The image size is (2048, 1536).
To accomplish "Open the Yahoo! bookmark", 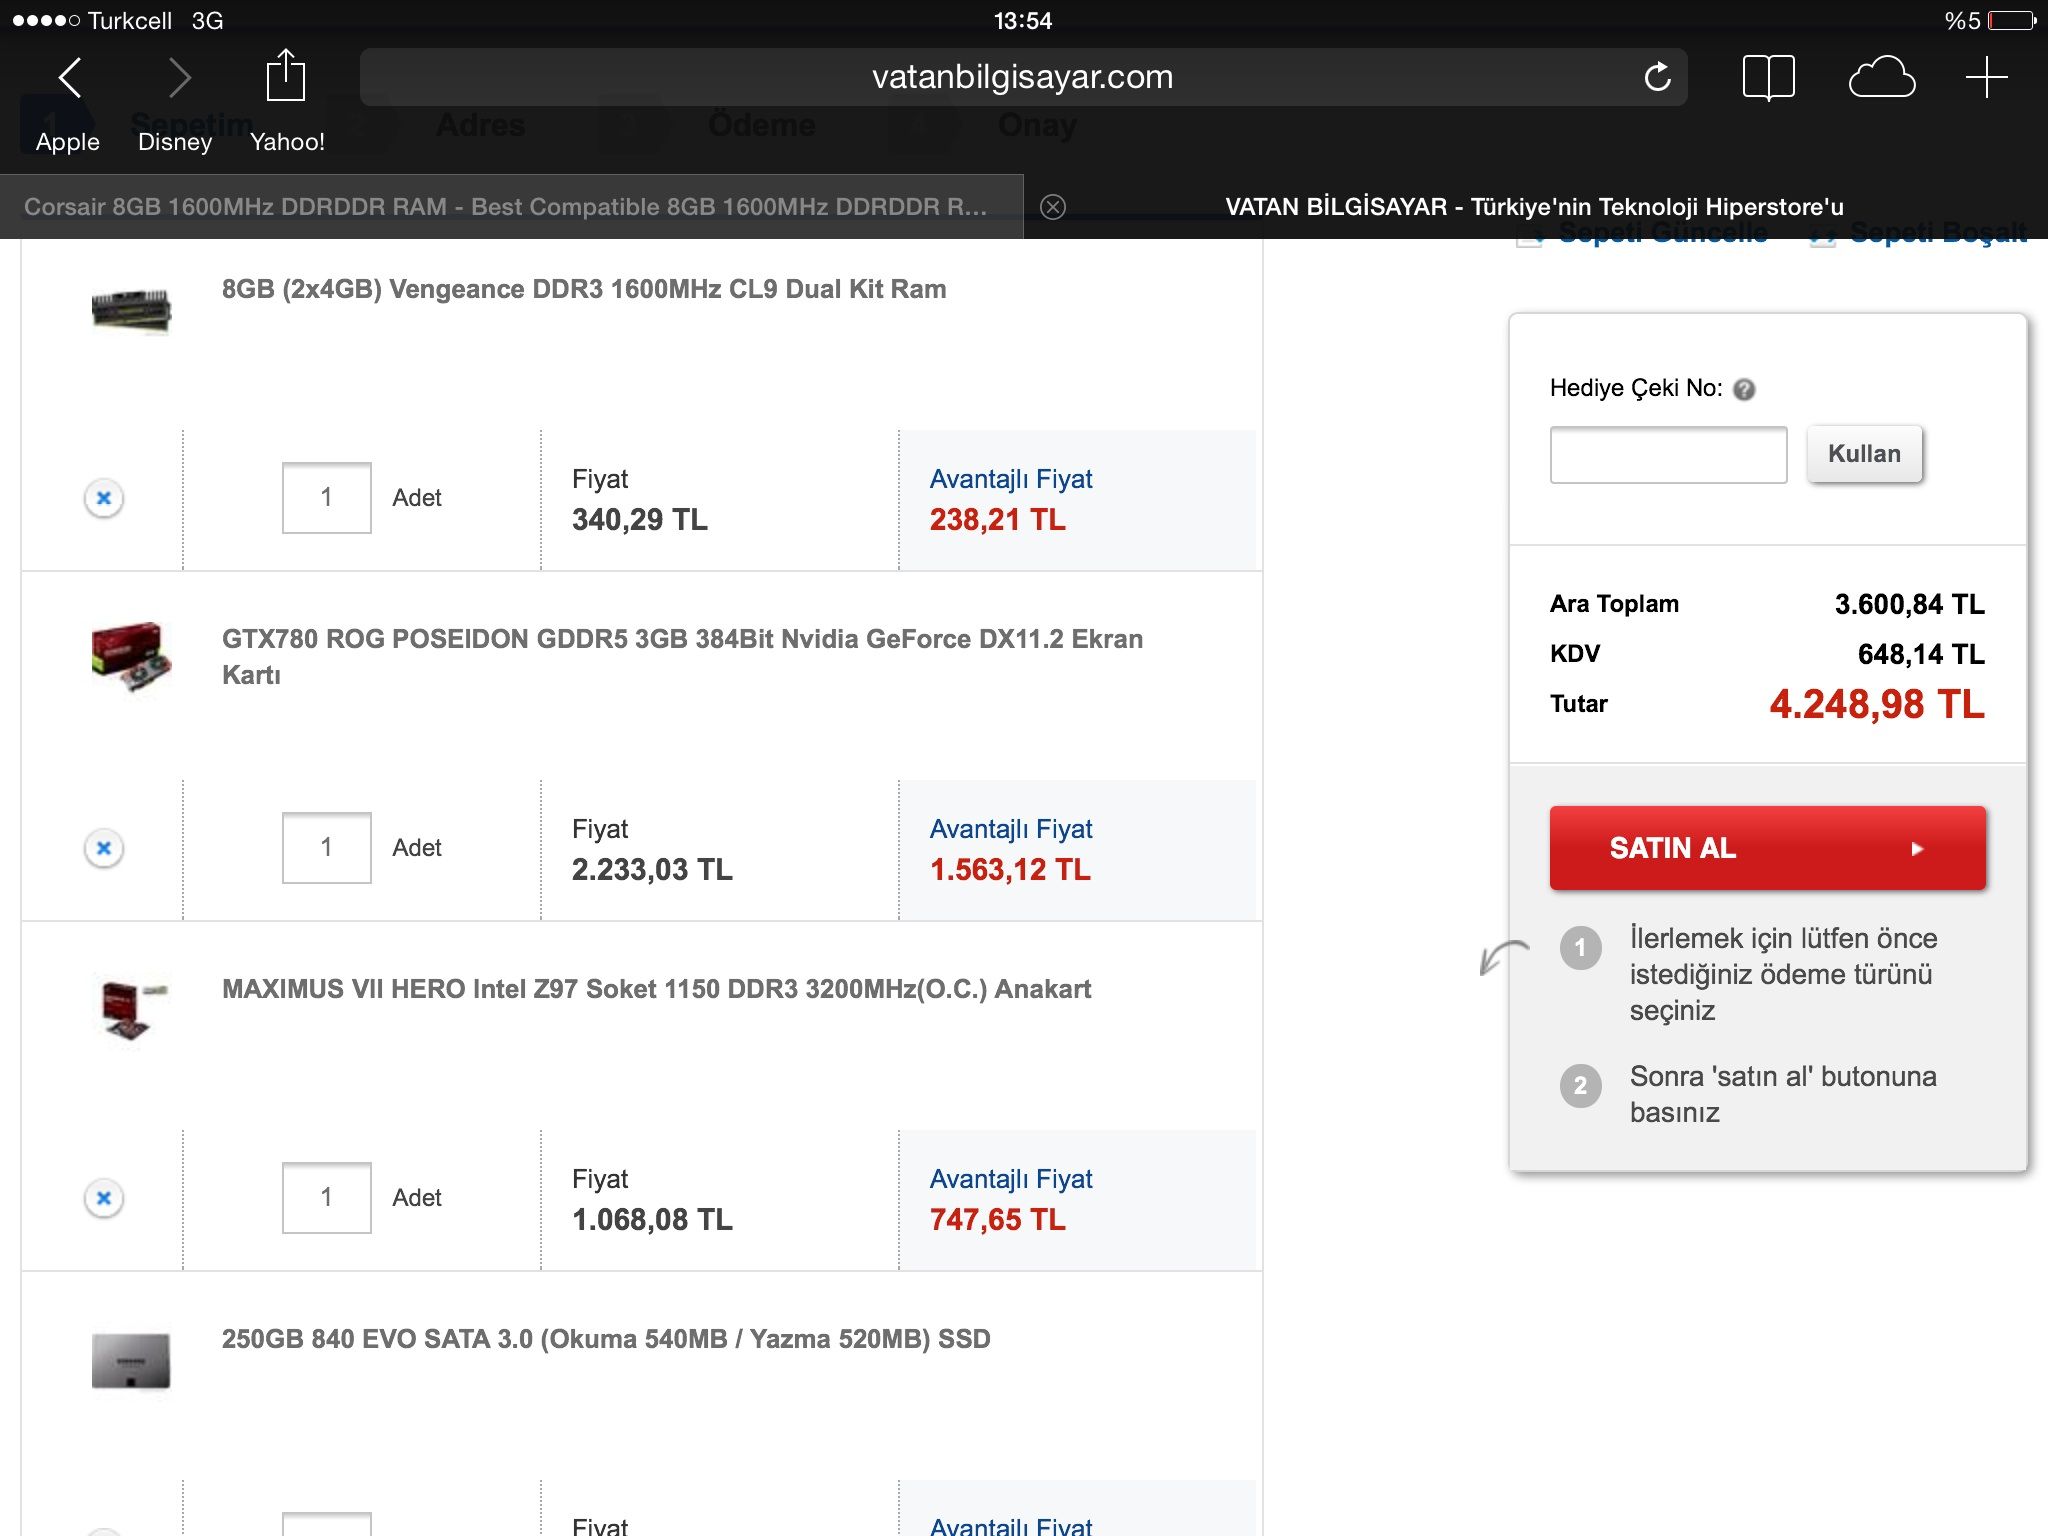I will tap(287, 142).
